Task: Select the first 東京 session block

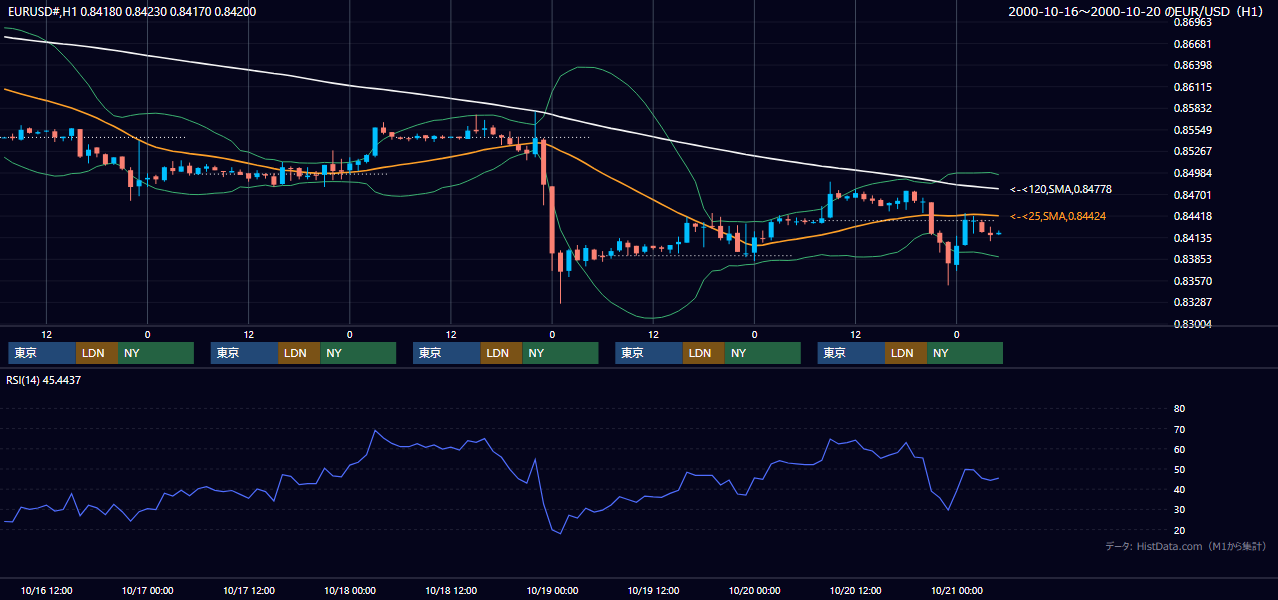Action: coord(42,353)
